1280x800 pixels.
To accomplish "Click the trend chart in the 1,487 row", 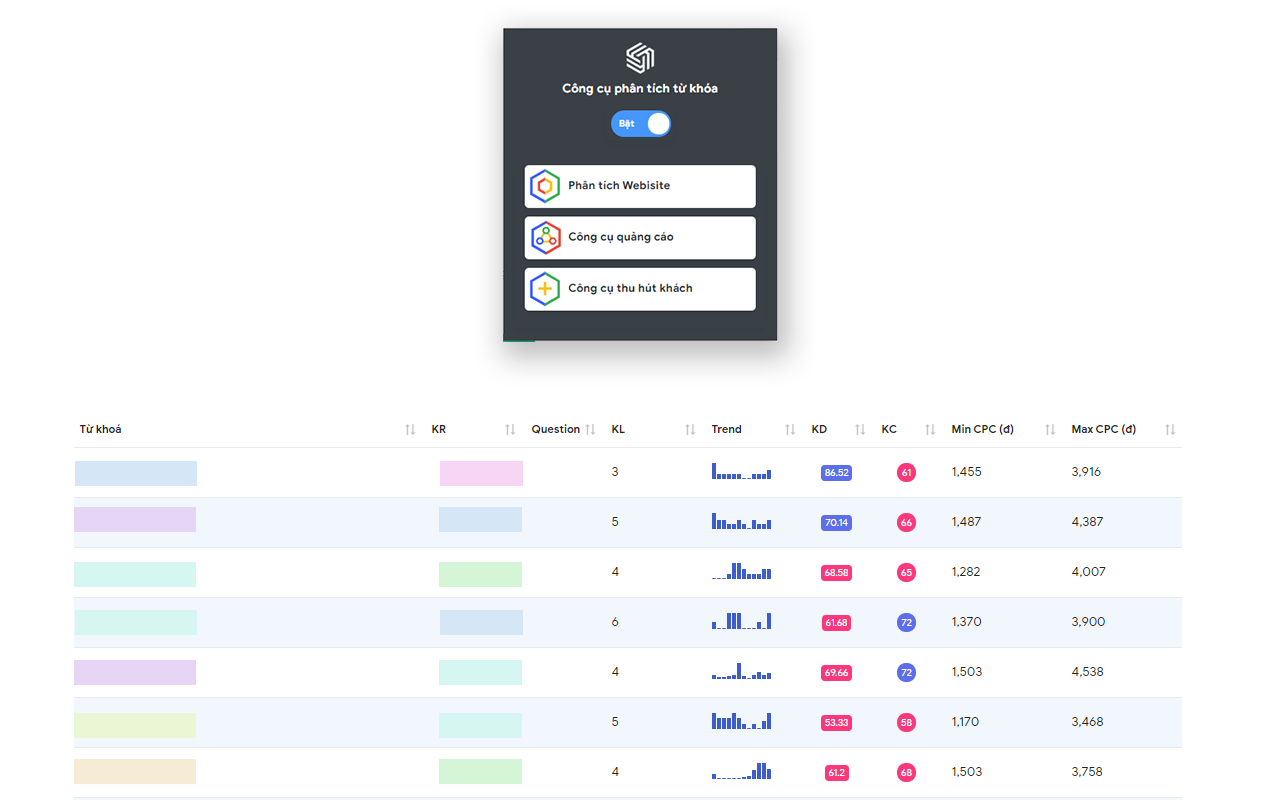I will click(x=741, y=521).
